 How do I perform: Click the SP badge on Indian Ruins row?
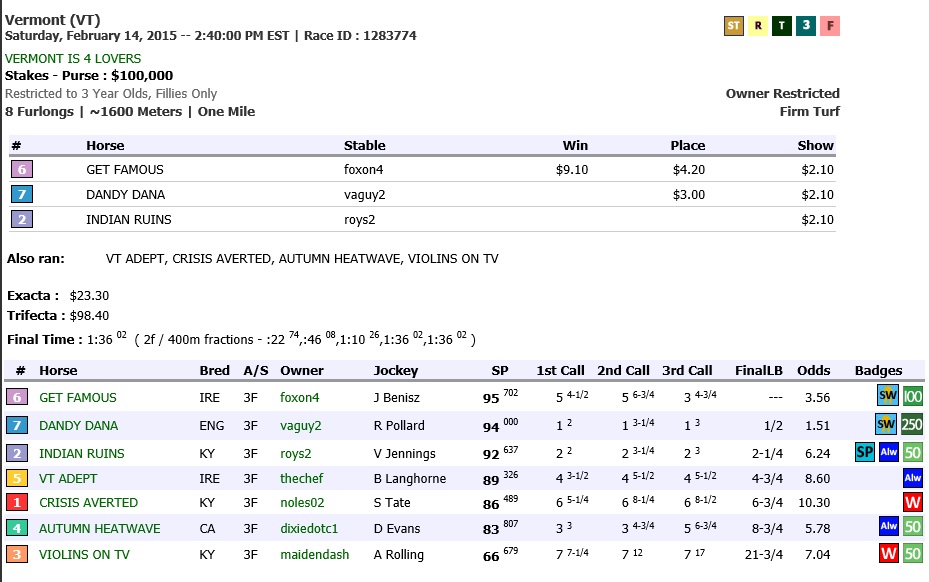click(x=864, y=452)
